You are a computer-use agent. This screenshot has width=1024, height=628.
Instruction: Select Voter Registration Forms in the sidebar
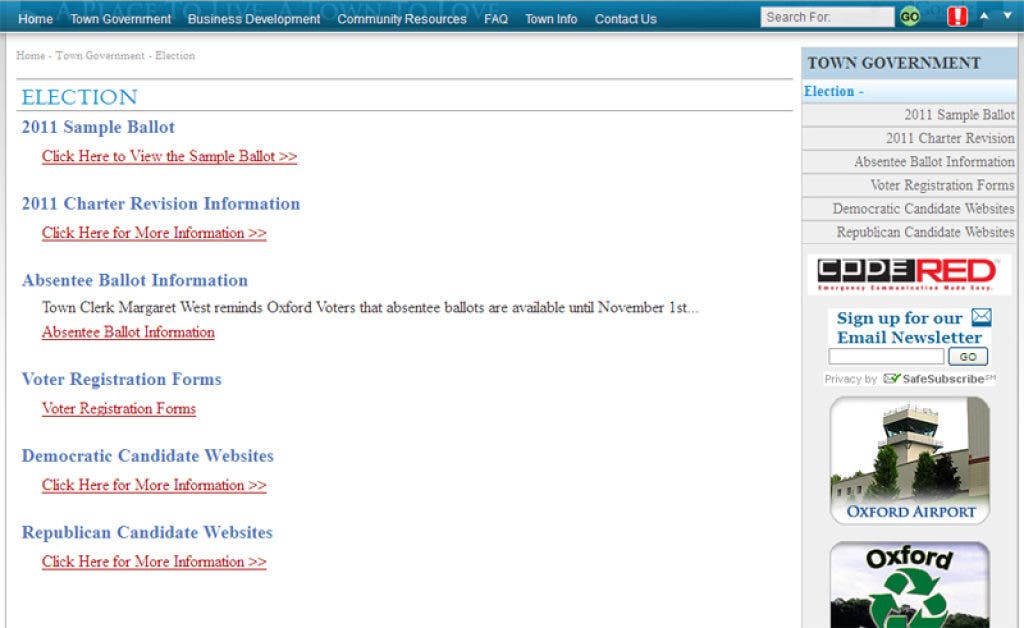click(941, 185)
